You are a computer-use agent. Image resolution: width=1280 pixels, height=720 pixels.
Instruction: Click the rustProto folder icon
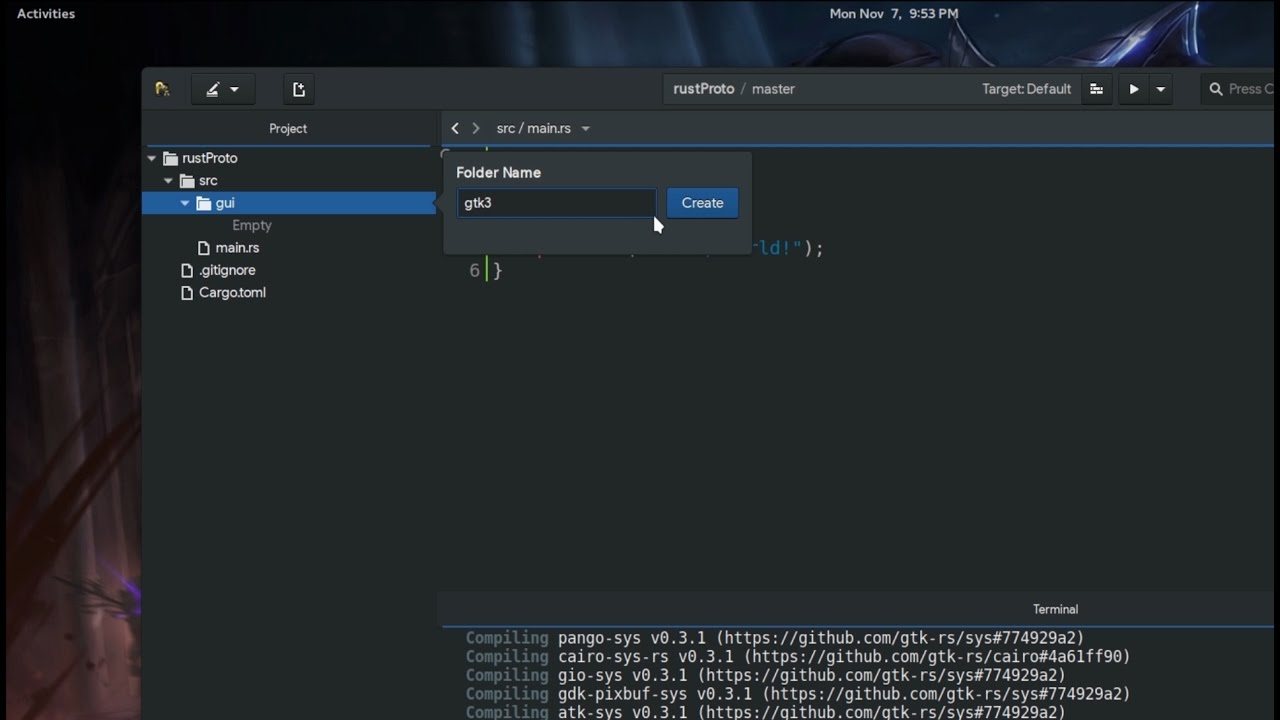(x=170, y=158)
